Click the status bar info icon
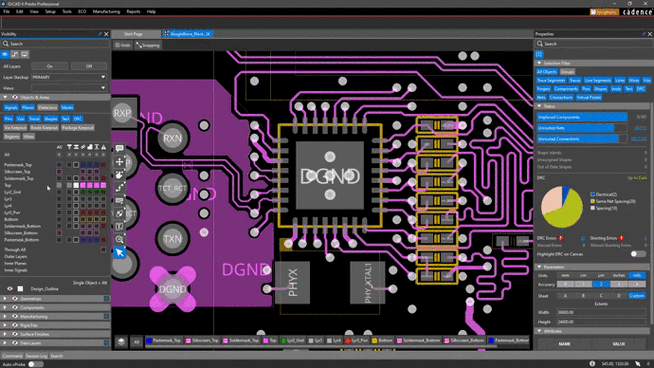Image resolution: width=654 pixels, height=368 pixels. [592, 364]
